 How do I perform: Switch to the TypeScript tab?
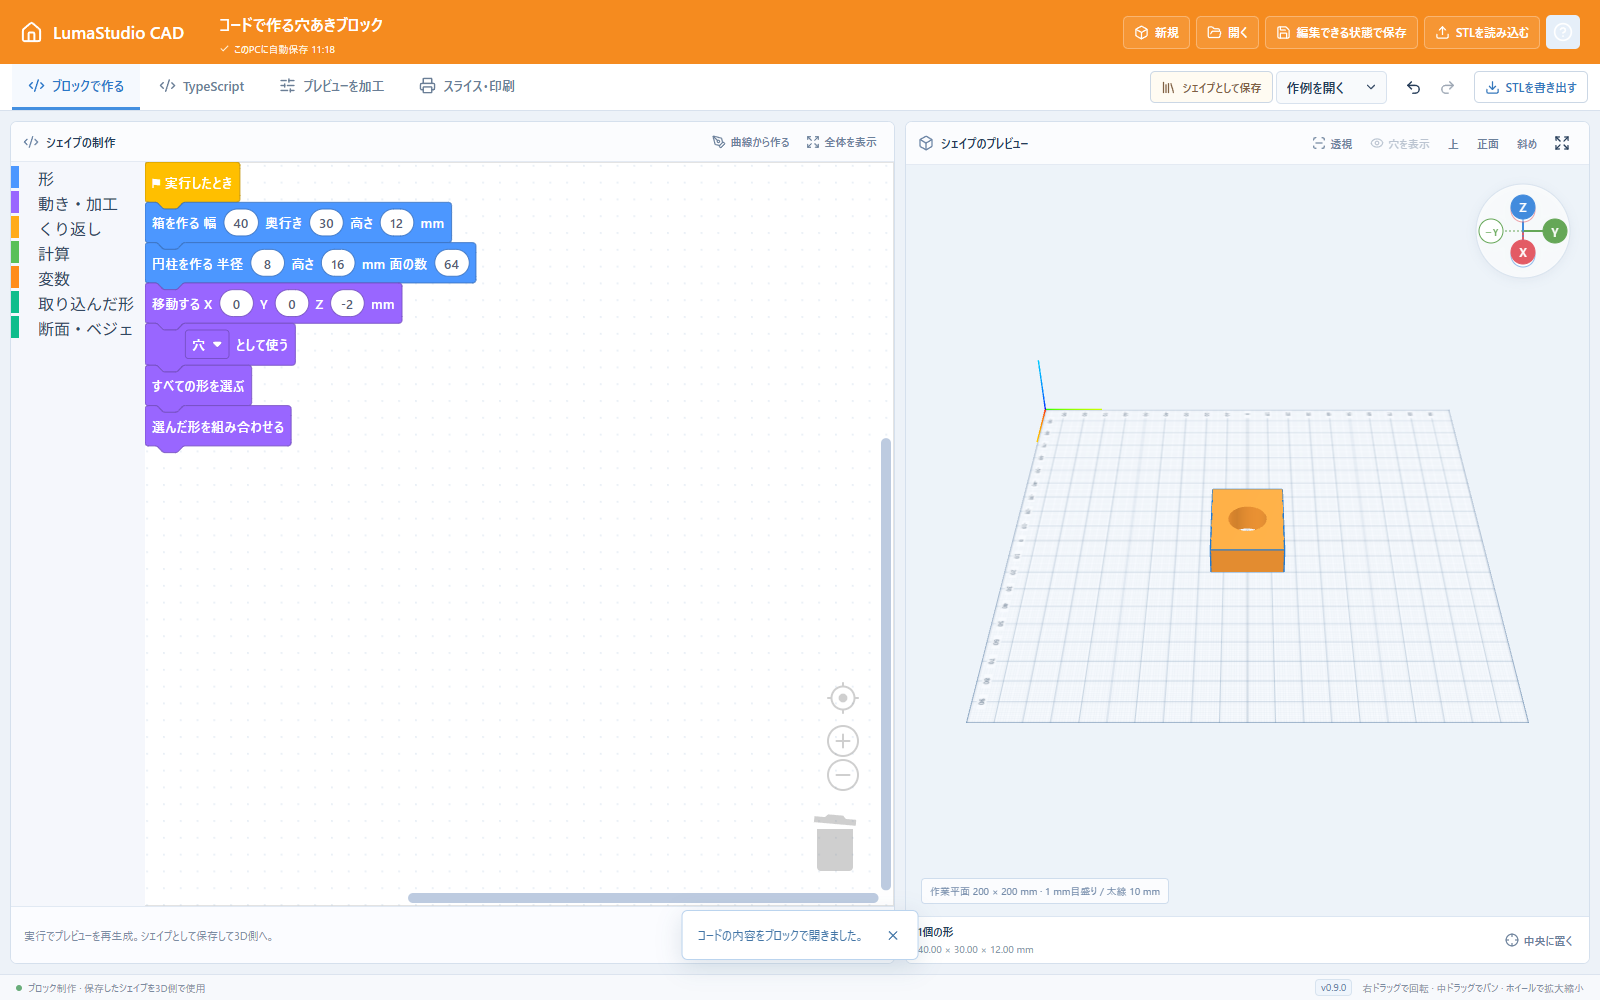tap(202, 86)
